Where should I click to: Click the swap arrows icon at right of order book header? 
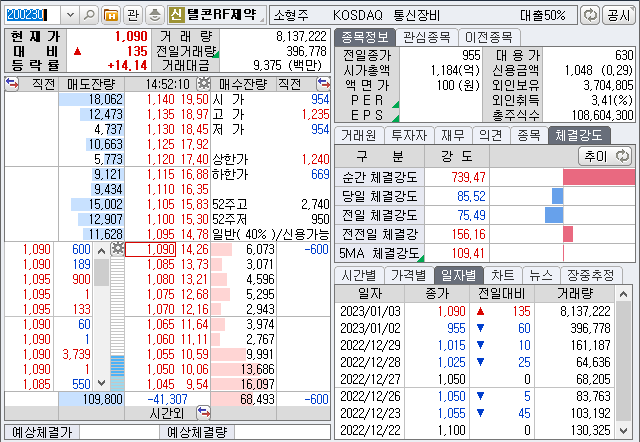(x=324, y=84)
